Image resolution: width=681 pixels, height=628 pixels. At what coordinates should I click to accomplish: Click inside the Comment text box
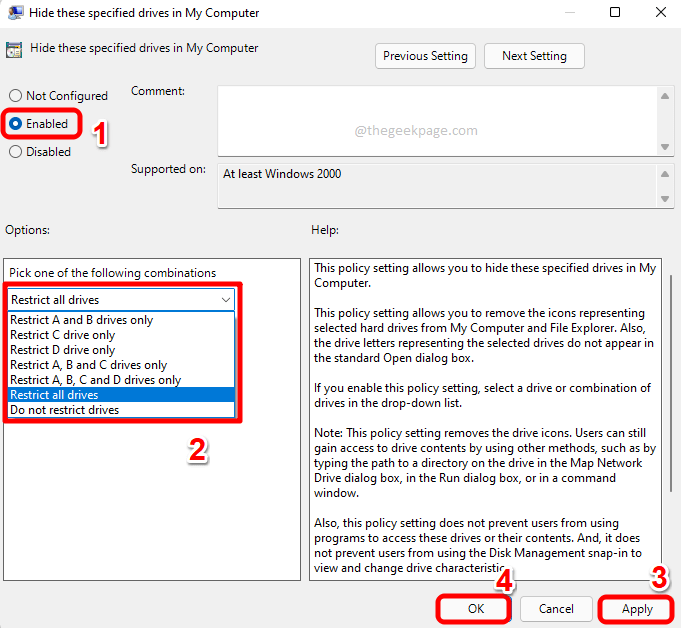[x=435, y=120]
